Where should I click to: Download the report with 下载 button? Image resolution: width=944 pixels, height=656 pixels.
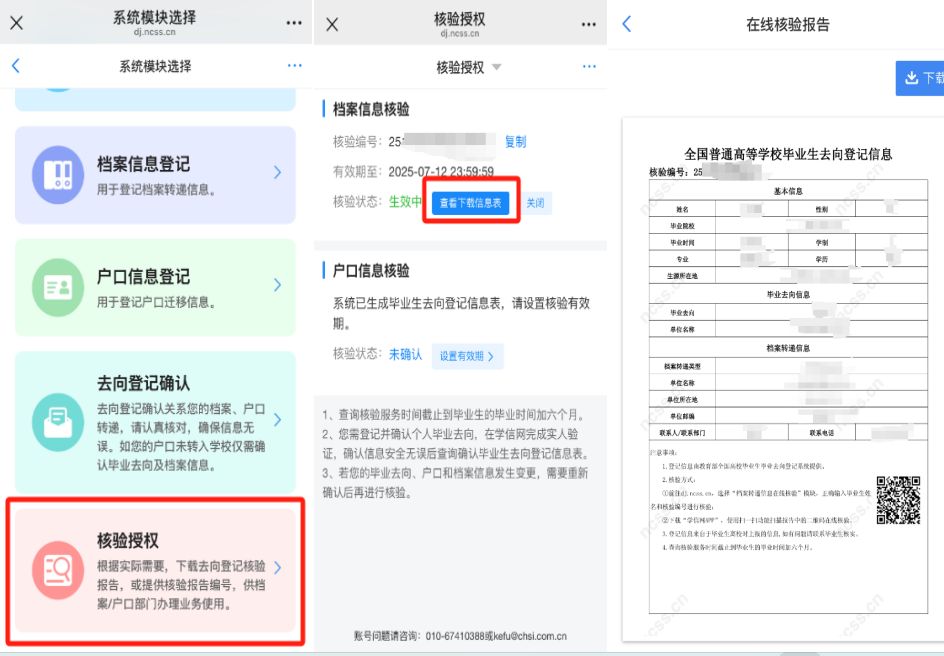coord(921,78)
